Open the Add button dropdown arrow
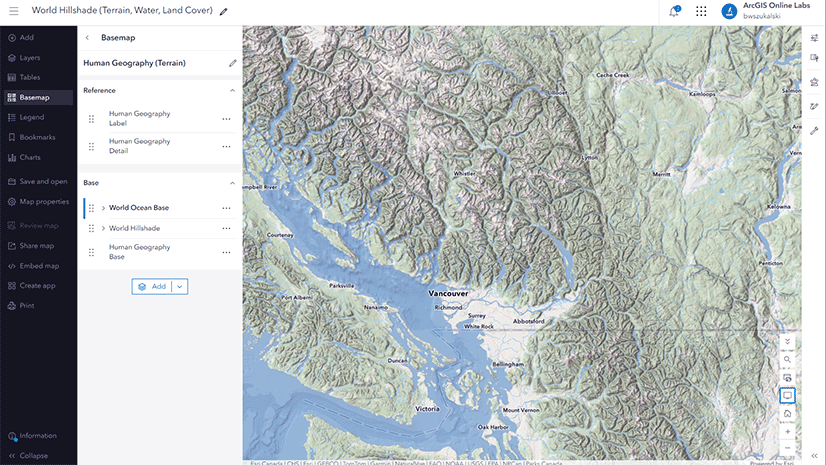The image size is (826, 465). [180, 286]
